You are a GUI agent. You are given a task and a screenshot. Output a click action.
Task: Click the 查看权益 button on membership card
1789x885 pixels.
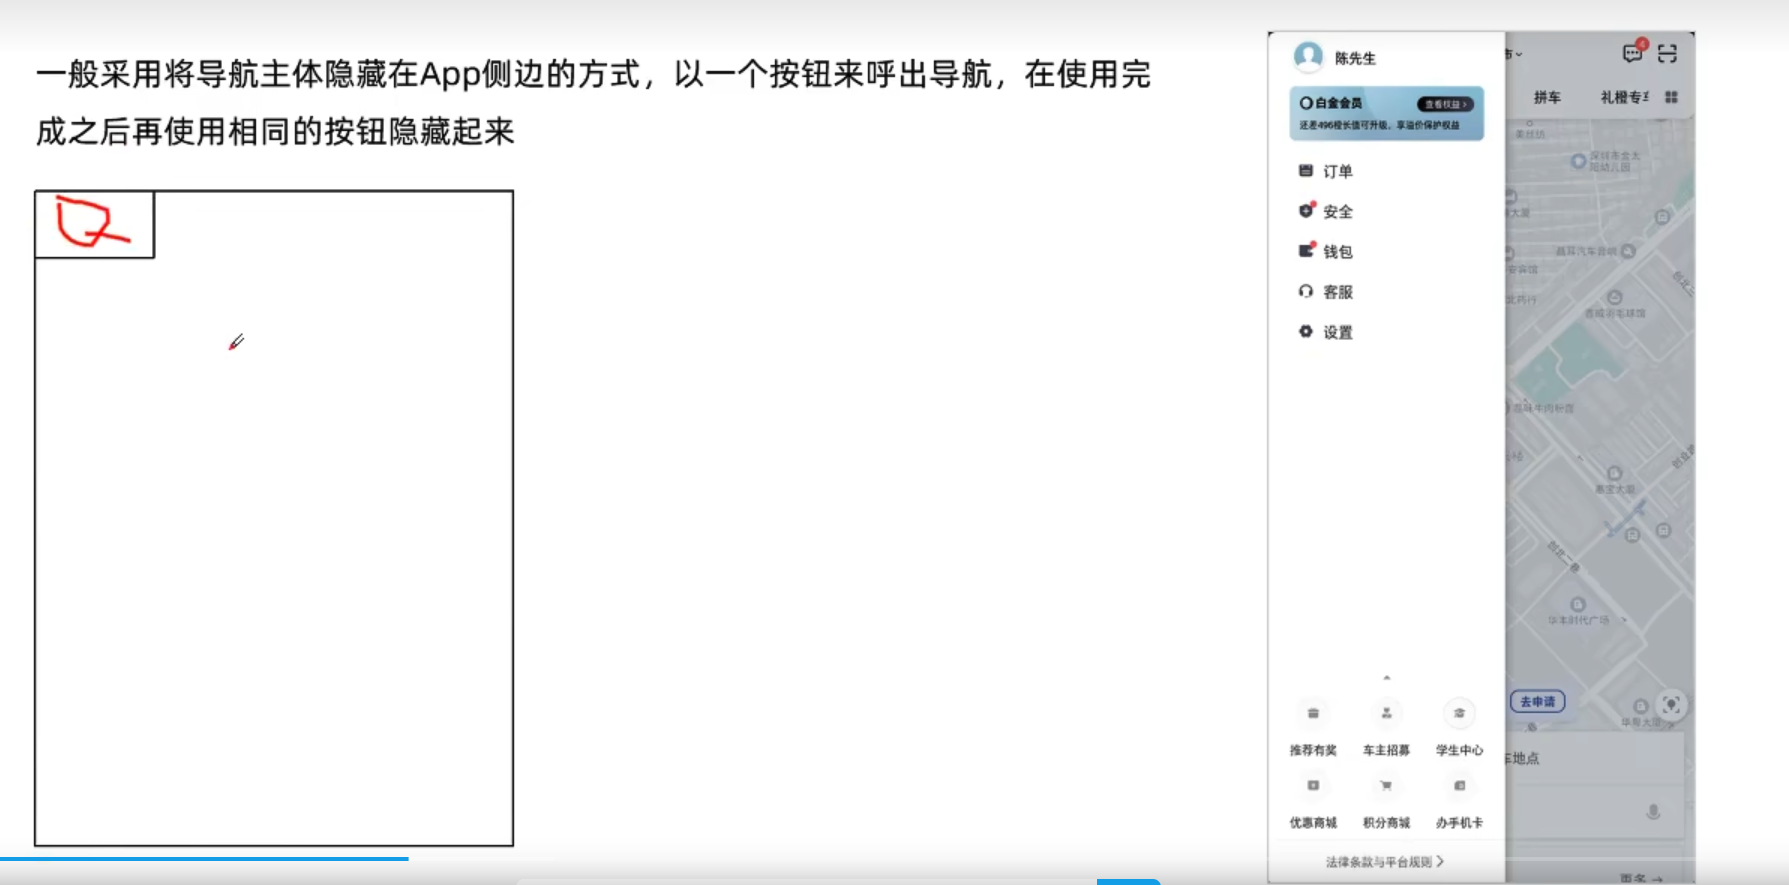[x=1445, y=104]
